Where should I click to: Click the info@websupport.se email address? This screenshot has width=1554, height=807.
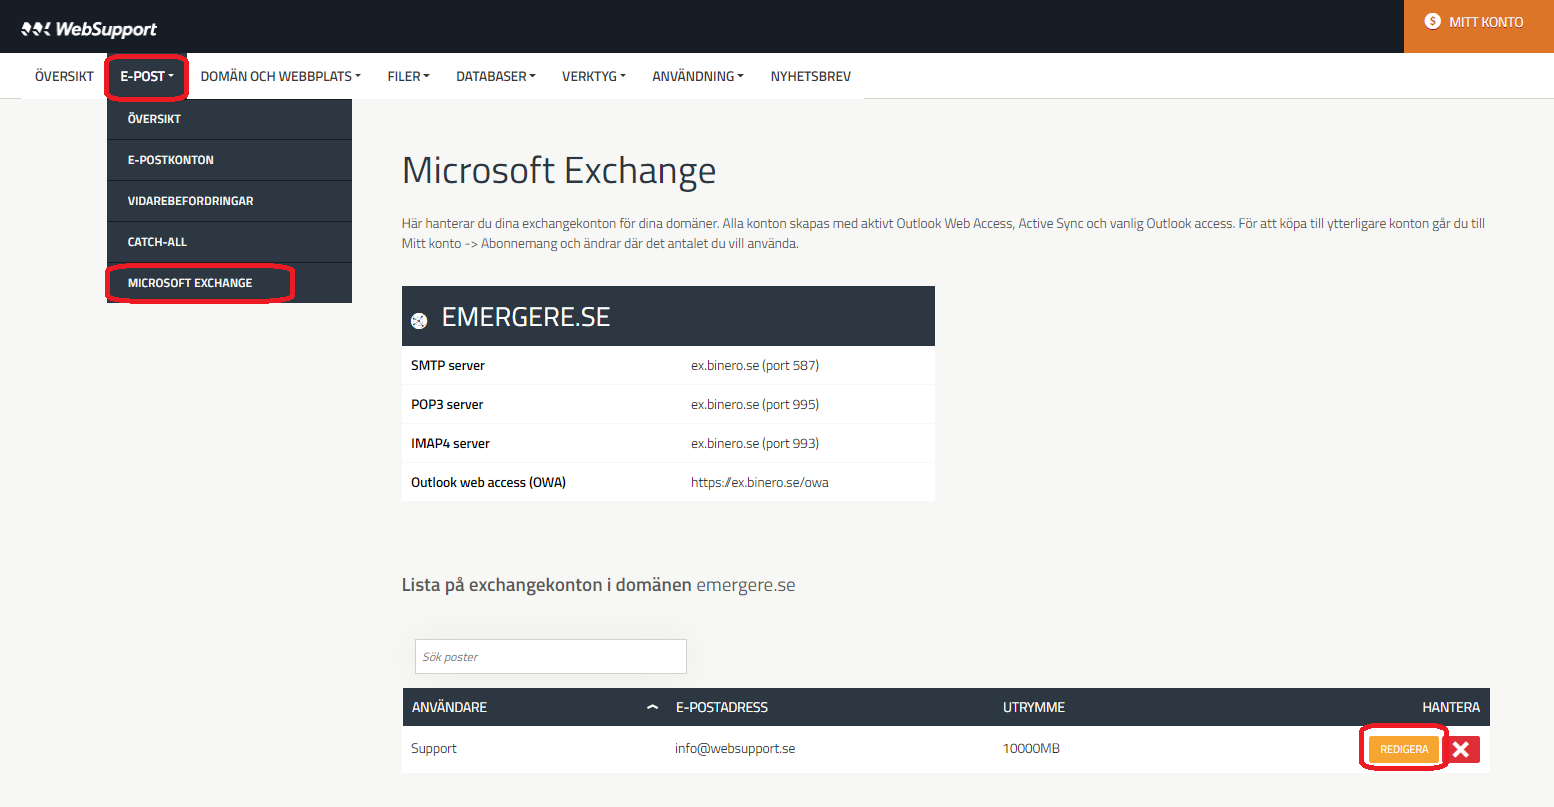735,748
